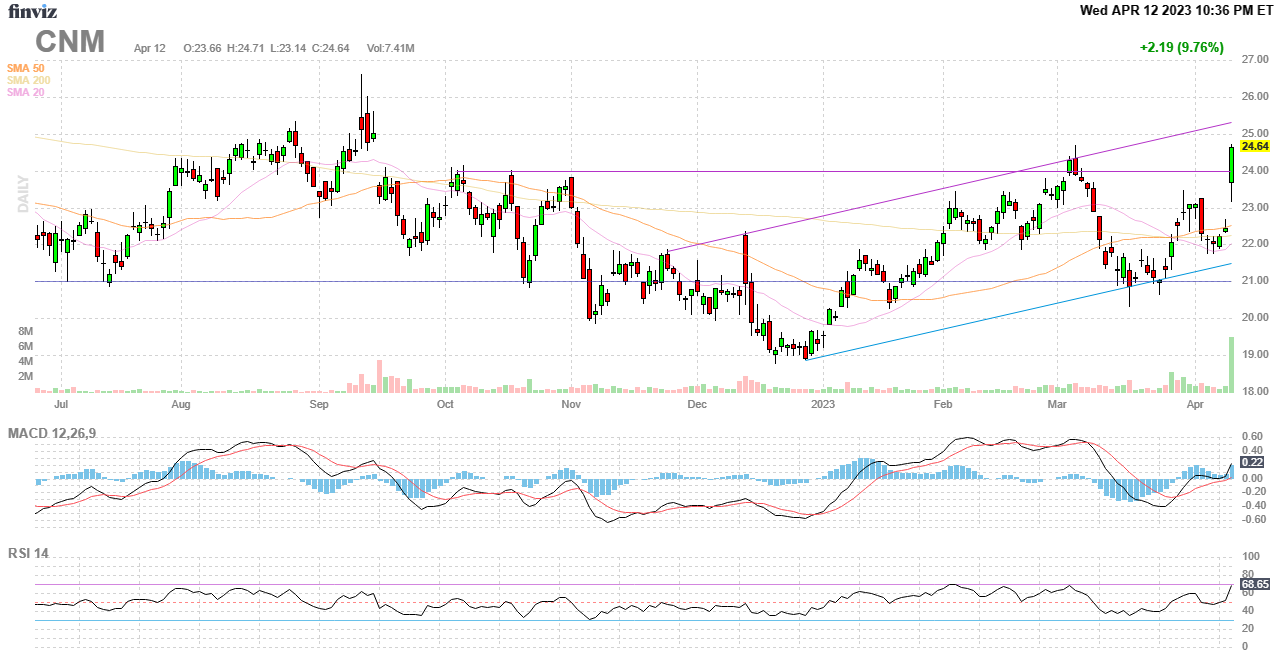
Task: Click the yellow 24.64 current price tag
Action: (x=1254, y=146)
